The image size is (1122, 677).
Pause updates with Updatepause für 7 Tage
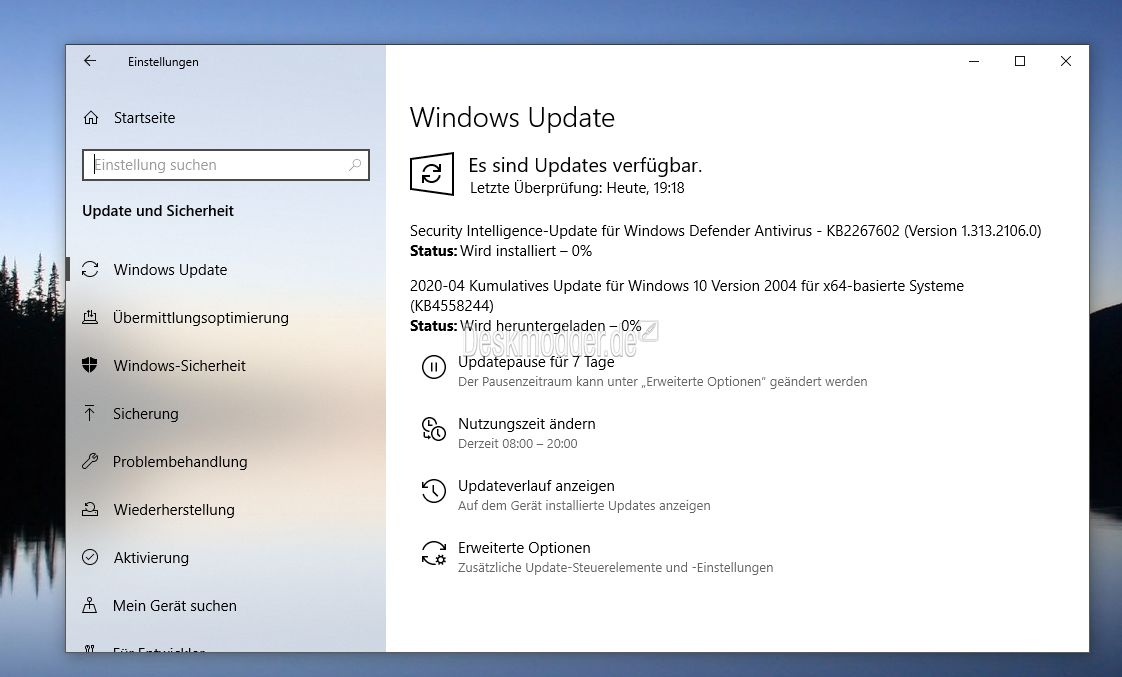click(x=536, y=362)
